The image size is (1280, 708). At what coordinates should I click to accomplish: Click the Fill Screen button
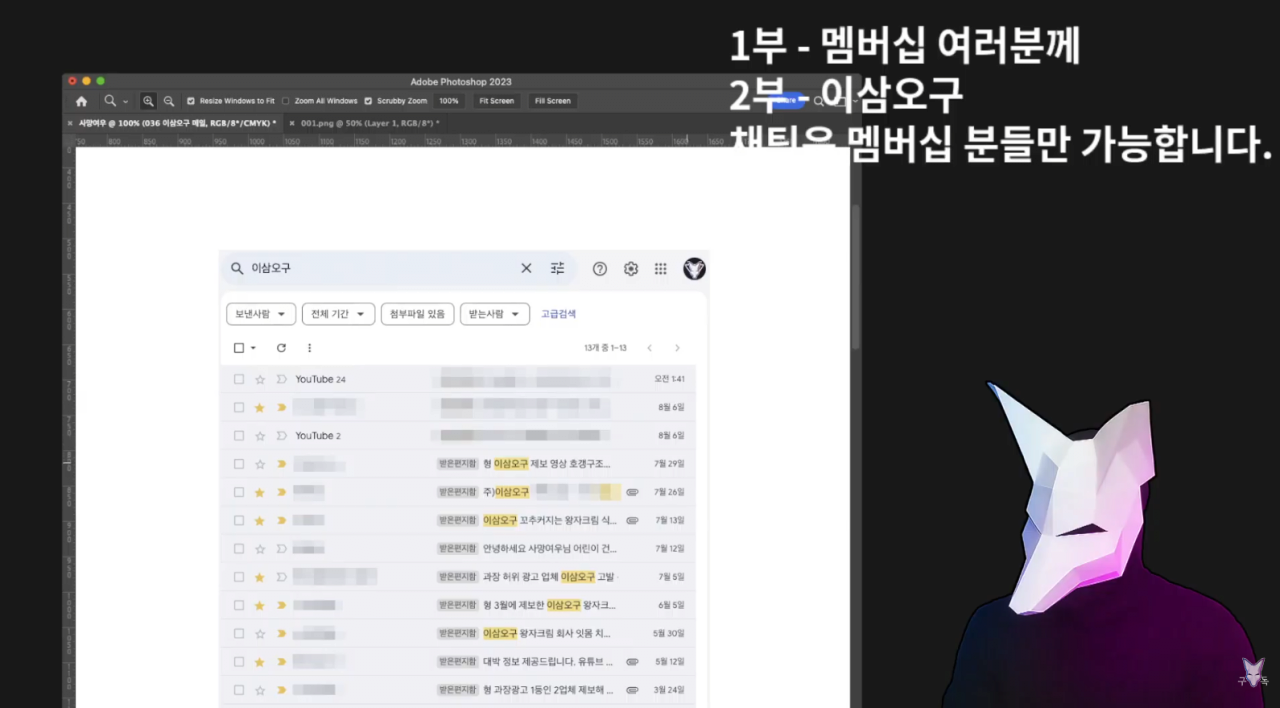click(x=552, y=101)
